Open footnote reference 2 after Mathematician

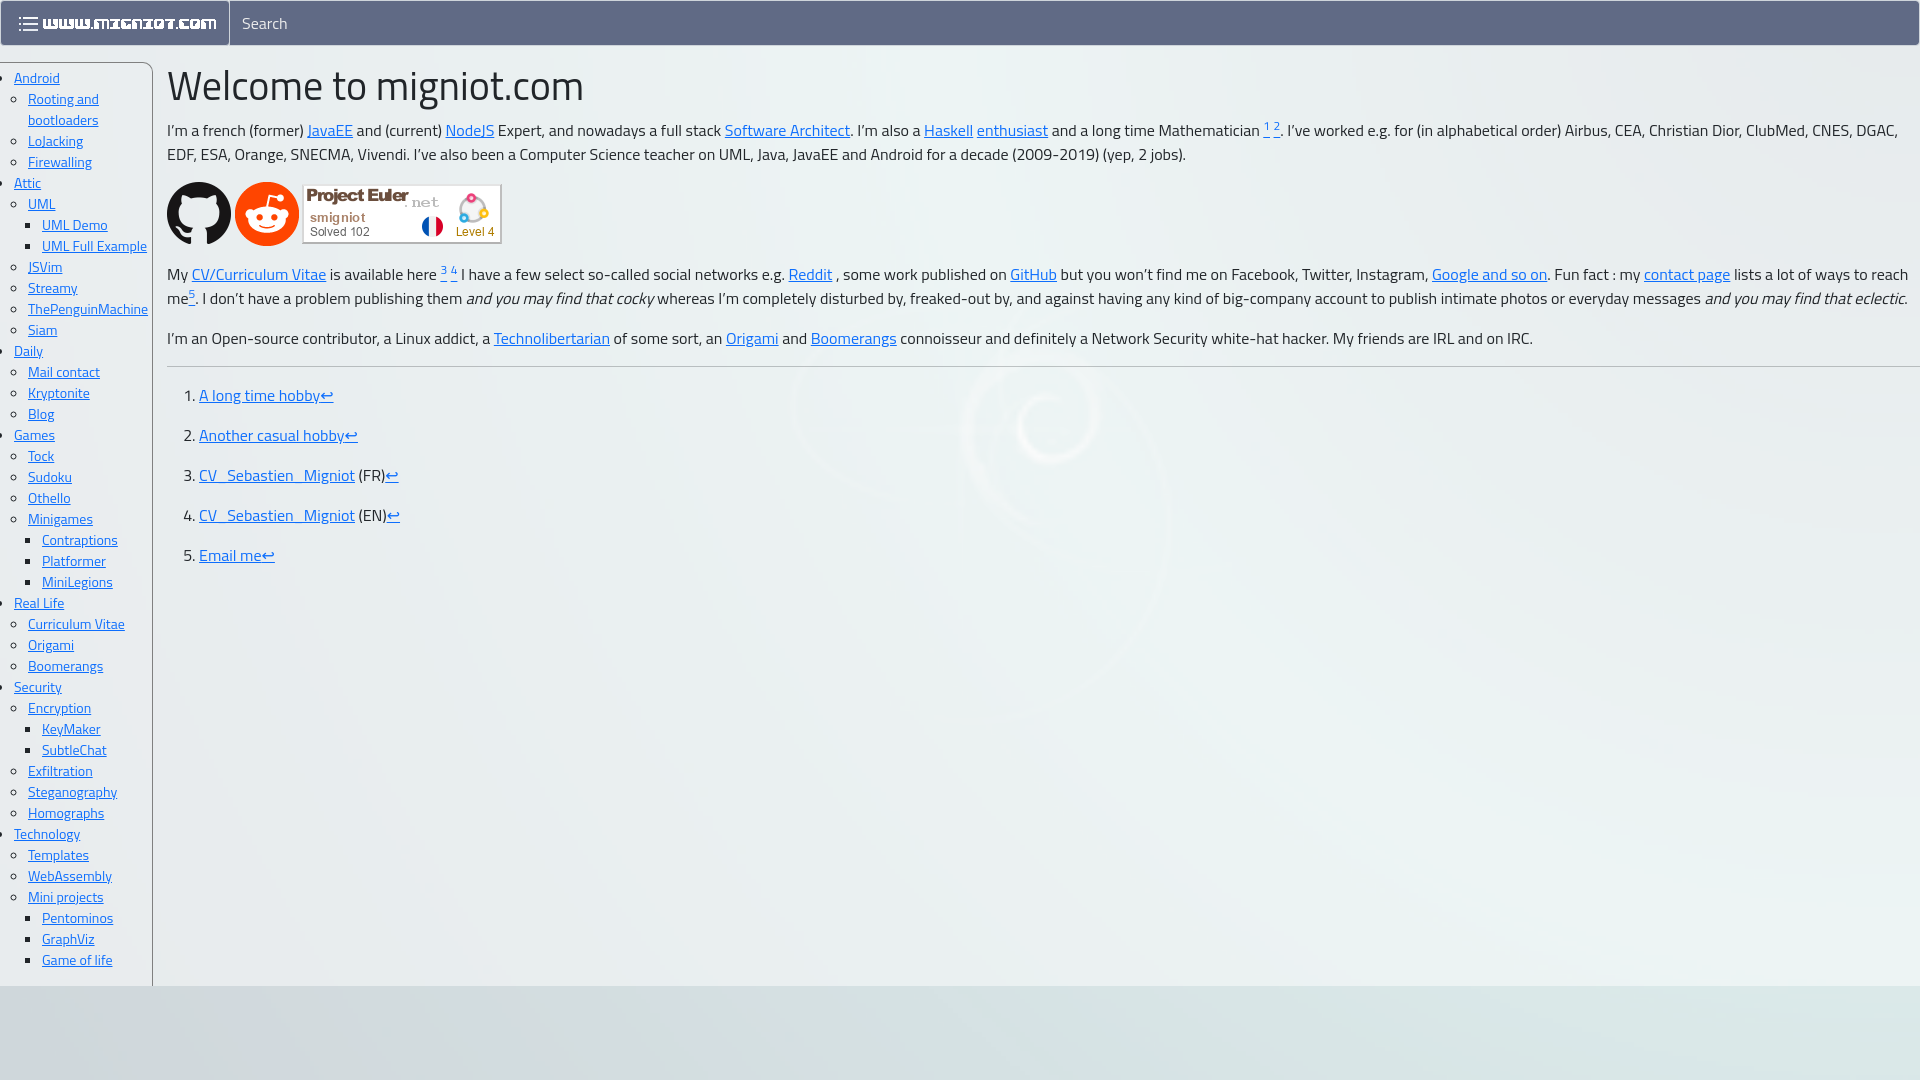1276,127
